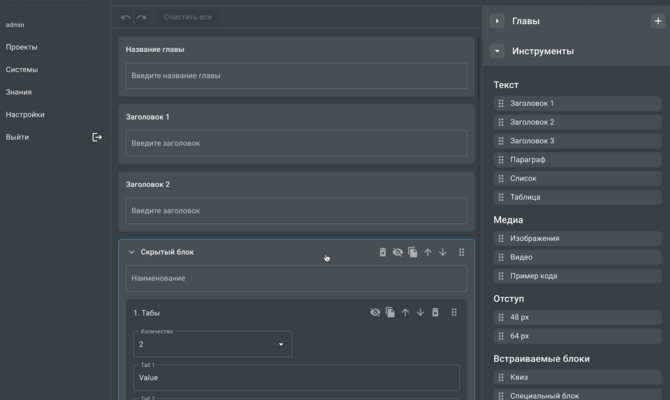Click the drag handle of Табы block
The height and width of the screenshot is (400, 670).
(454, 312)
